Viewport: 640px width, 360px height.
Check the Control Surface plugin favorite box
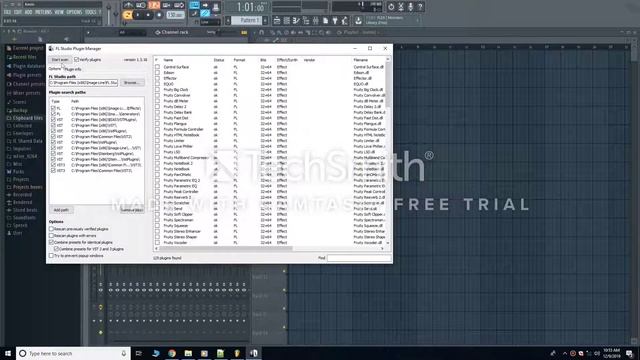158,67
